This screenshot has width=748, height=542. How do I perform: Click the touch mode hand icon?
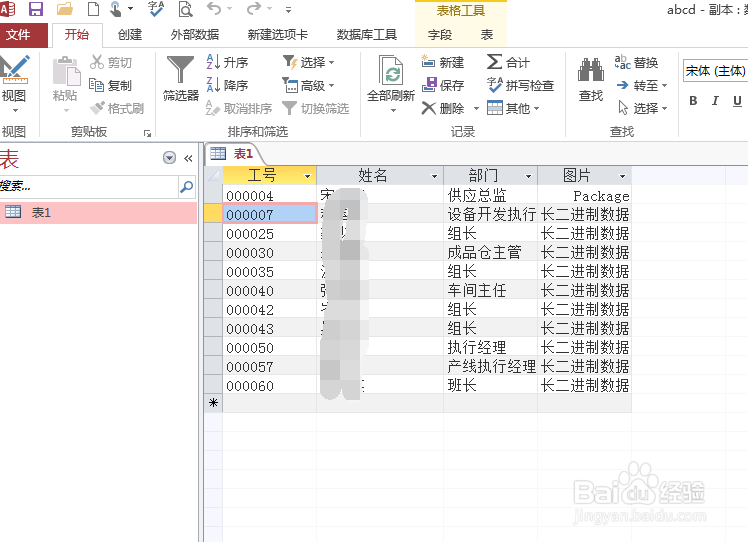[x=116, y=9]
